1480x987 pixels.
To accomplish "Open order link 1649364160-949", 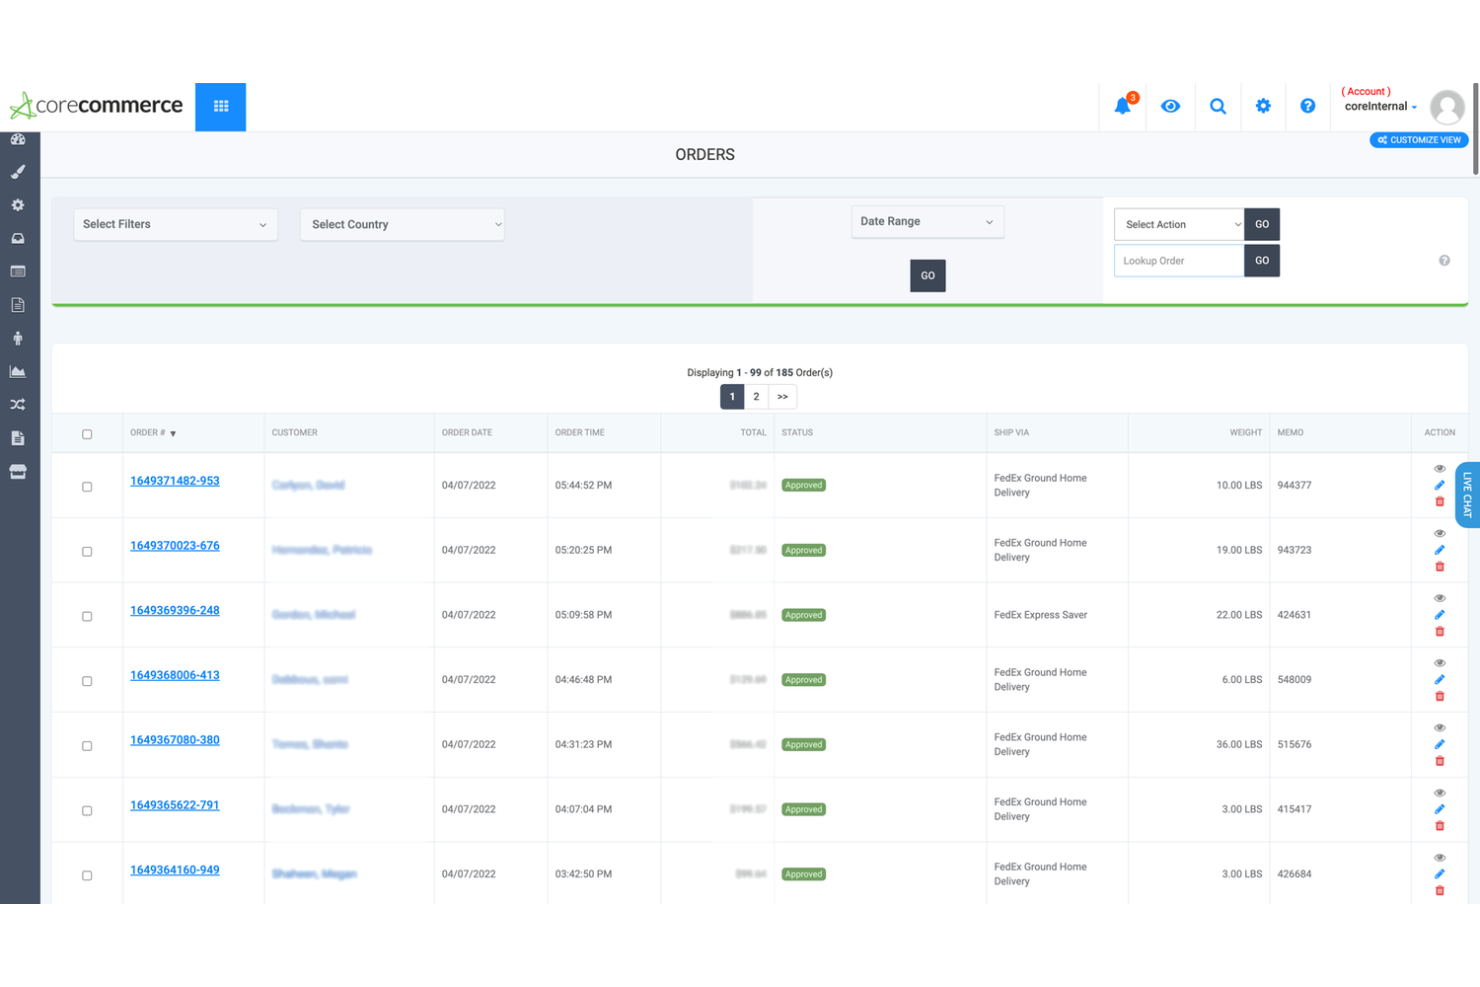I will 175,870.
